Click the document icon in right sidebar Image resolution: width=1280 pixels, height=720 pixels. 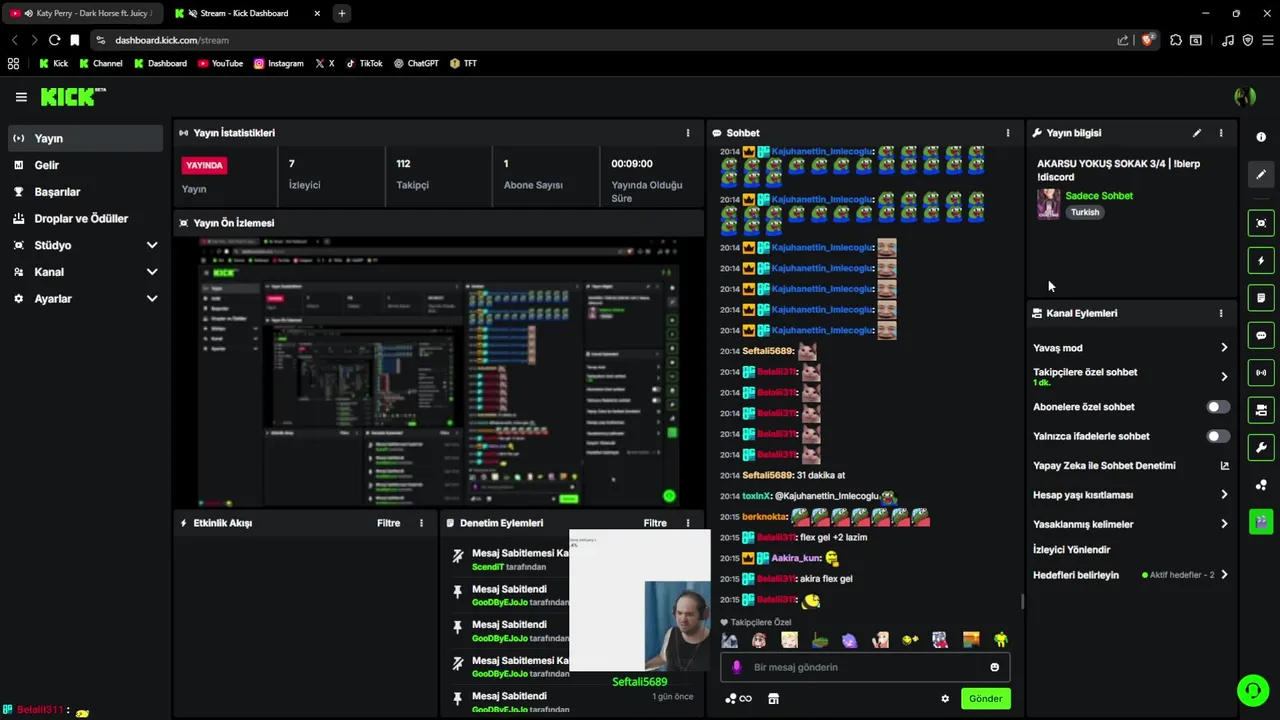(1261, 298)
